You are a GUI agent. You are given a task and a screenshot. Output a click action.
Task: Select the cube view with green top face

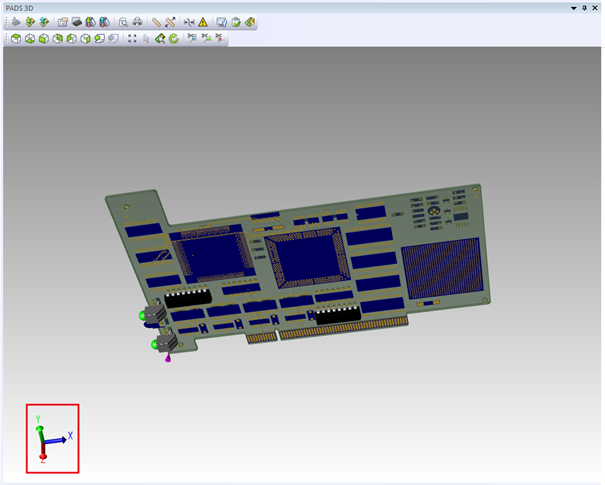(x=16, y=39)
